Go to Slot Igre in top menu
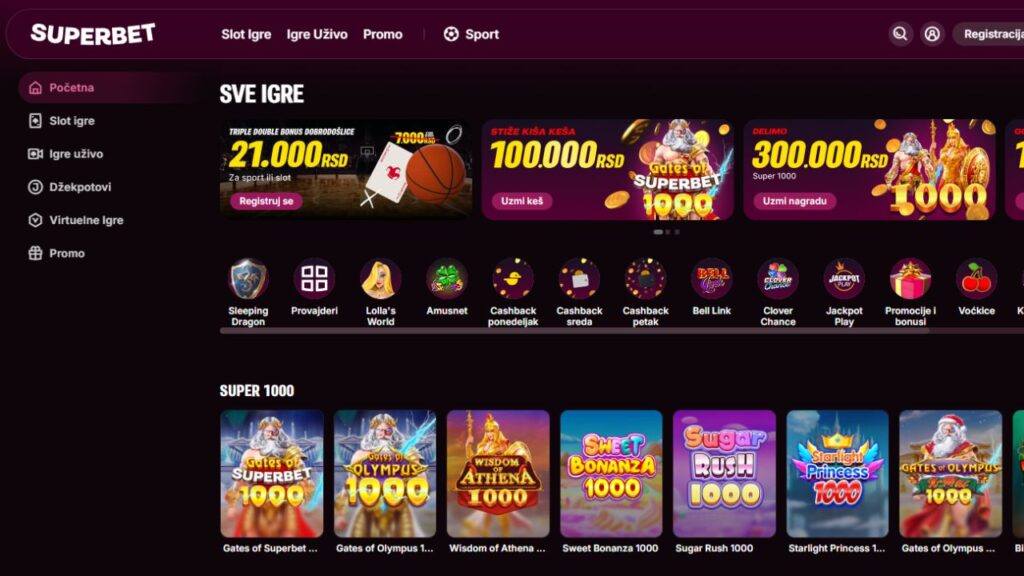The width and height of the screenshot is (1024, 576). click(x=246, y=34)
